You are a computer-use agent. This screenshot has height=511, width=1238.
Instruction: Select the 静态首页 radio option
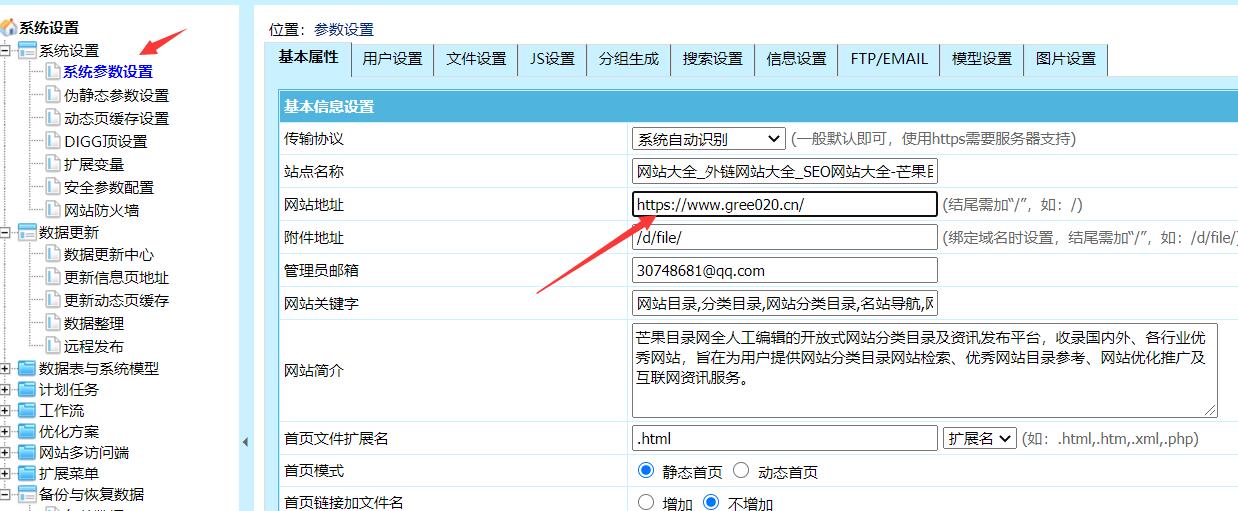pyautogui.click(x=646, y=471)
